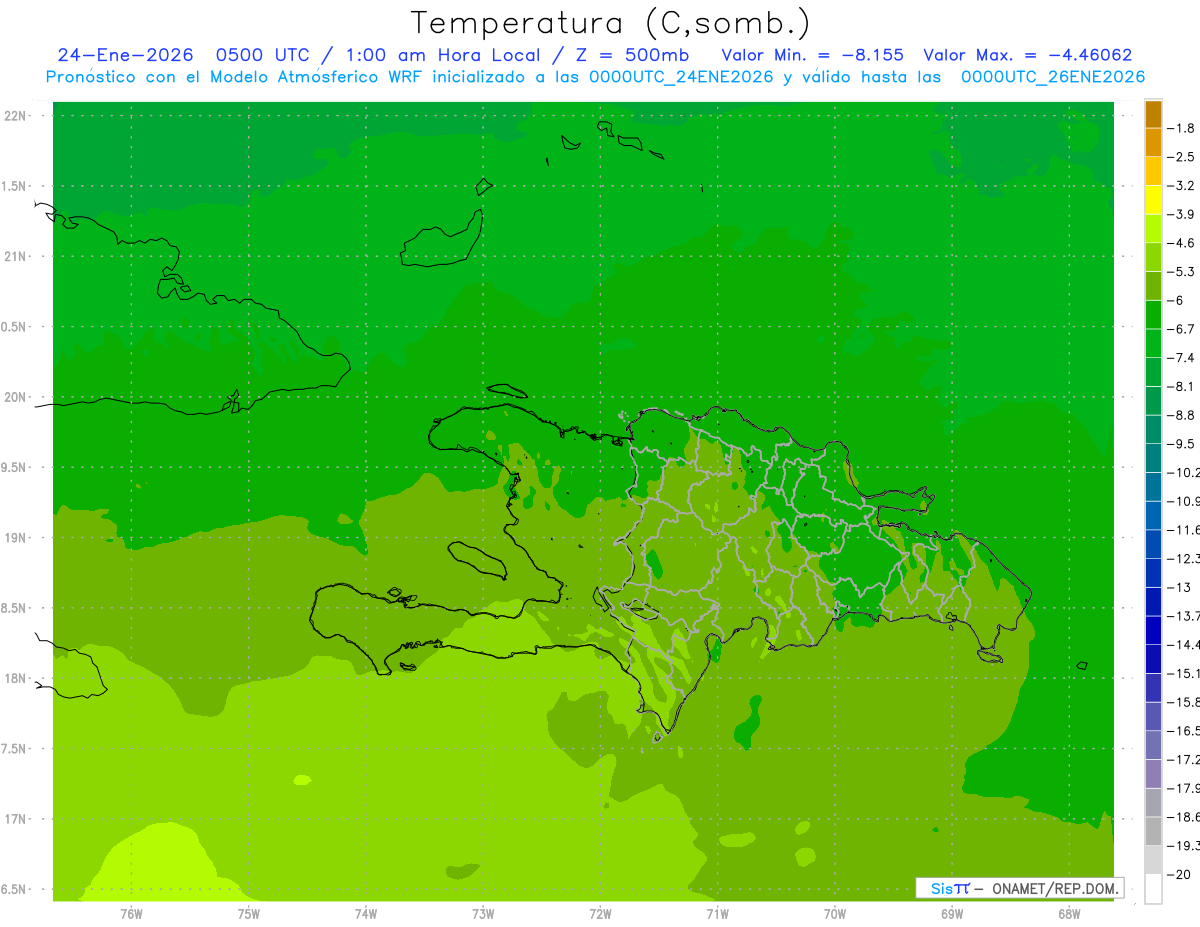Viewport: 1200px width, 927px height.
Task: Click the 17N latitude label
Action: click(16, 820)
